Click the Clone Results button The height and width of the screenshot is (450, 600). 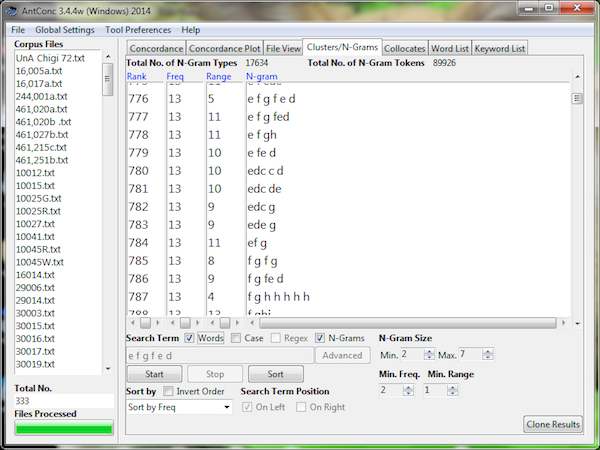[553, 424]
